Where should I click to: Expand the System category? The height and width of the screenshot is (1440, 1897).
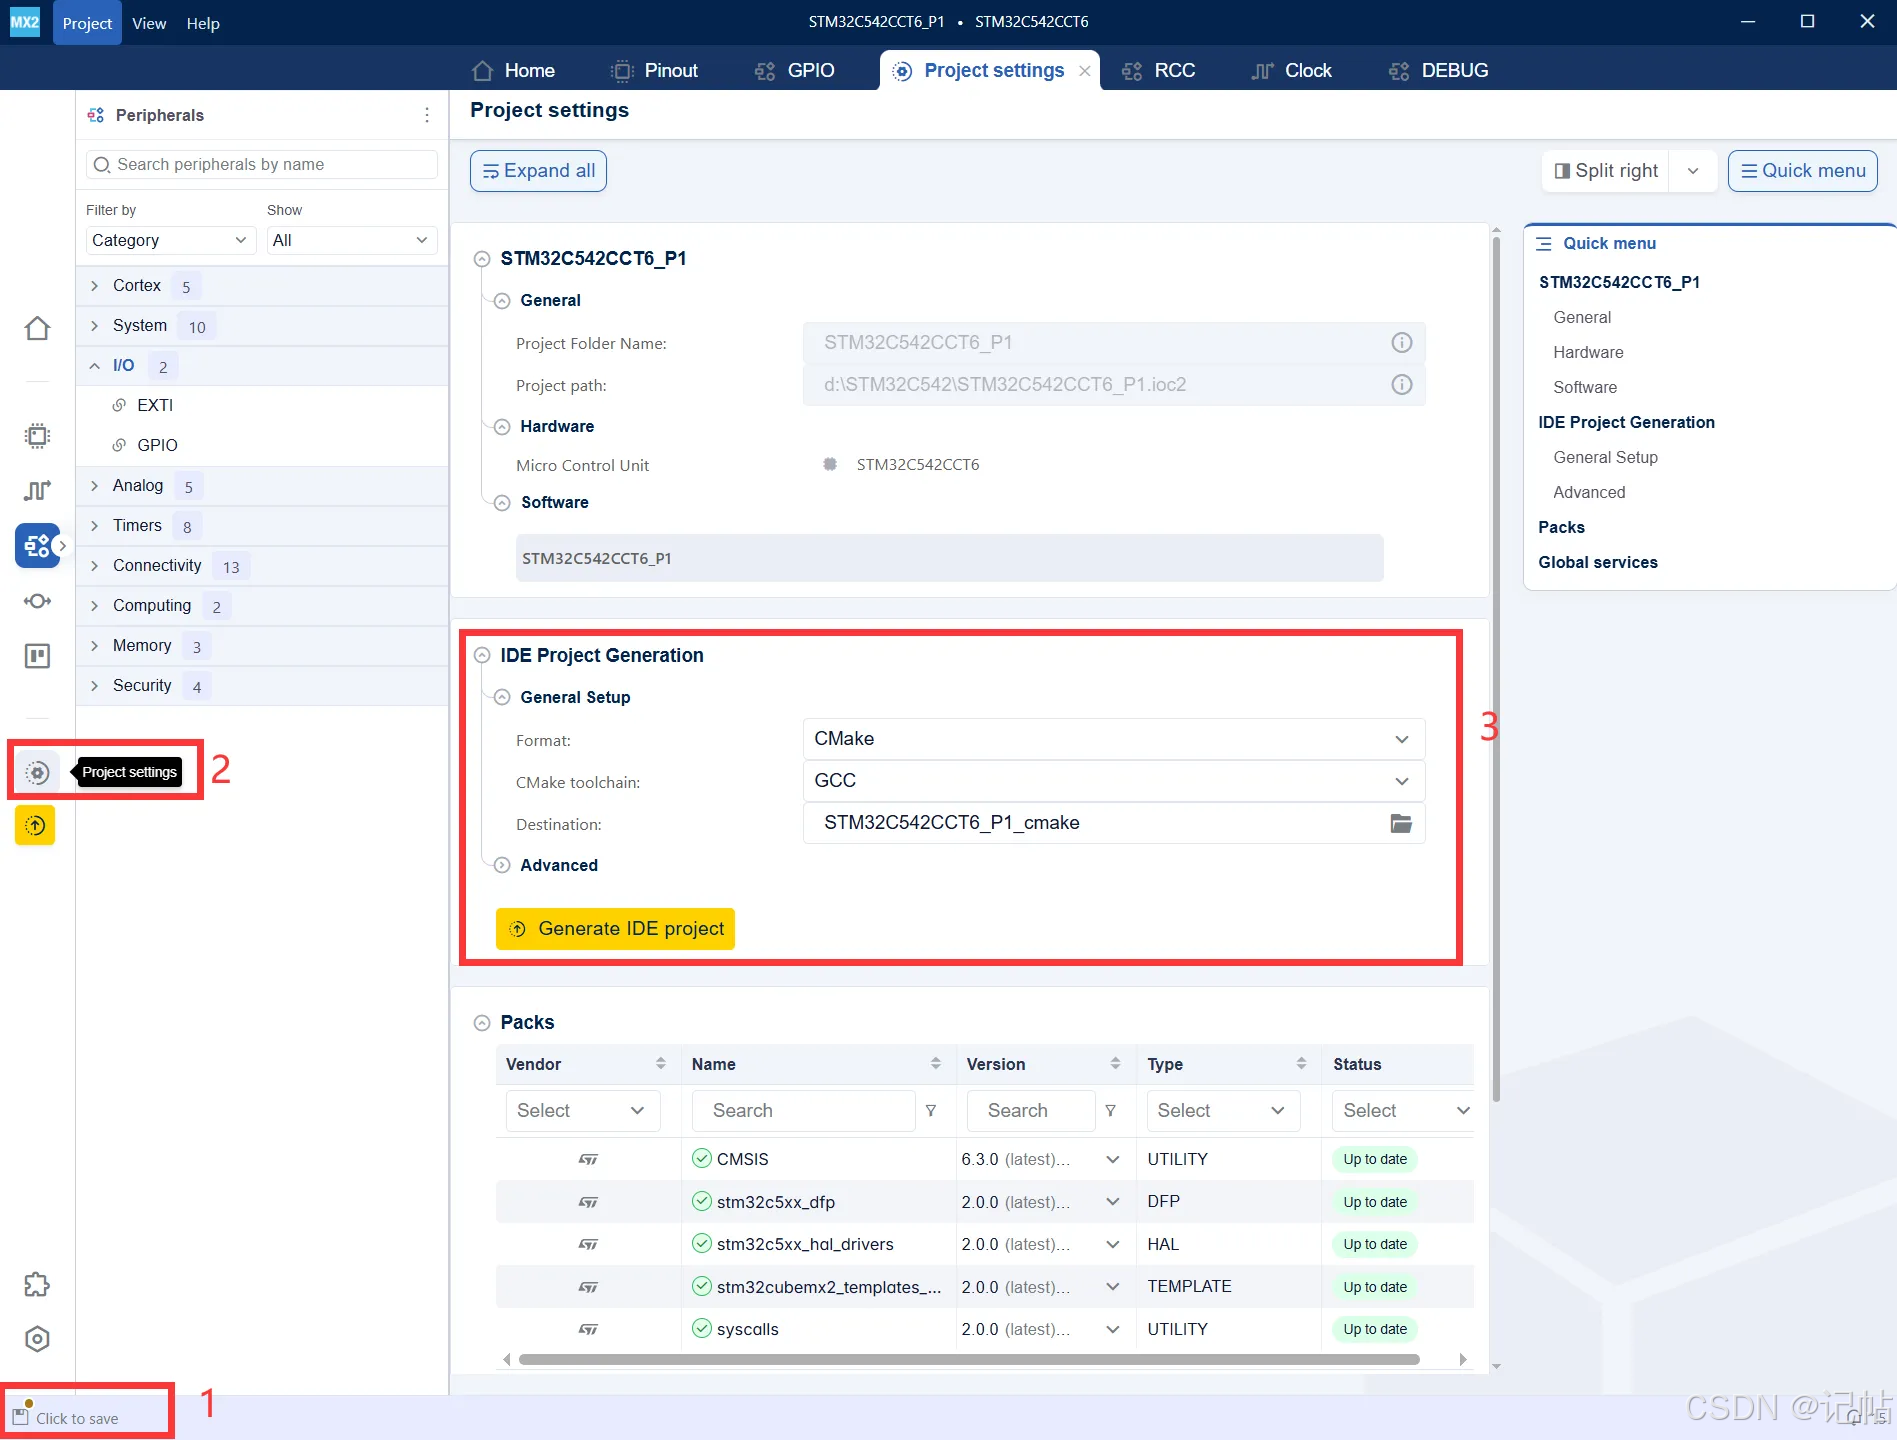click(94, 326)
